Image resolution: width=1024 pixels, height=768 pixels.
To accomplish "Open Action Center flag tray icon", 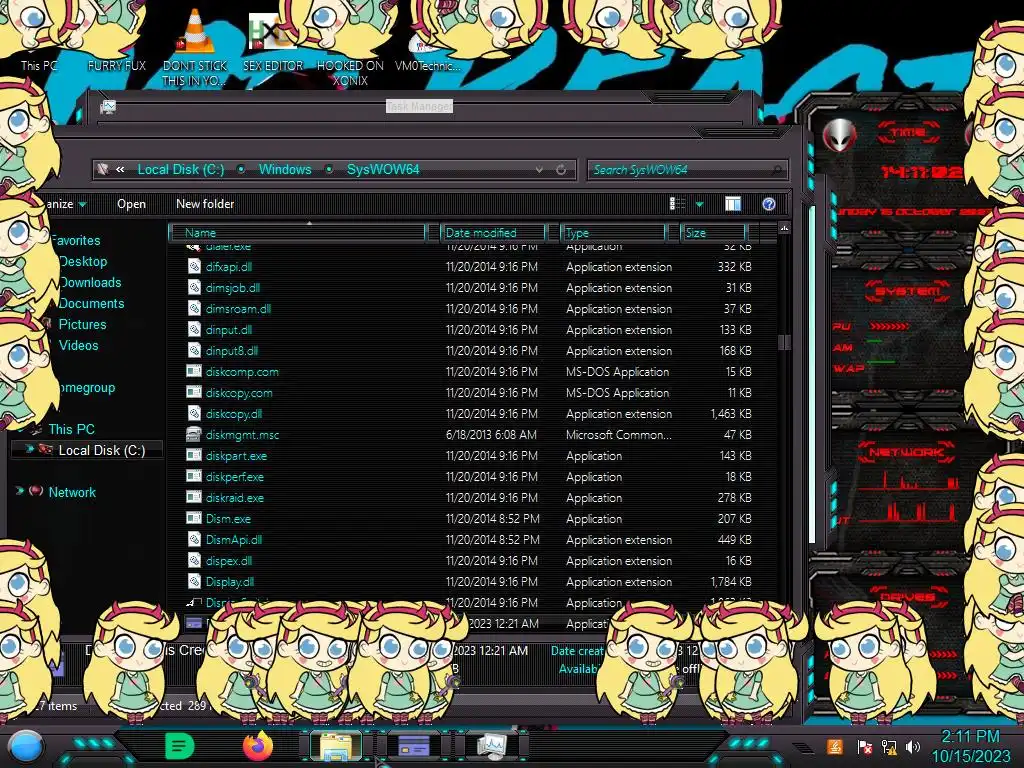I will (x=865, y=746).
